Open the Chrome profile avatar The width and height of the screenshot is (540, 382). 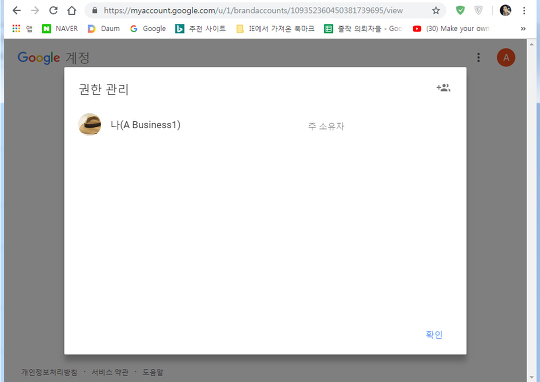(505, 10)
